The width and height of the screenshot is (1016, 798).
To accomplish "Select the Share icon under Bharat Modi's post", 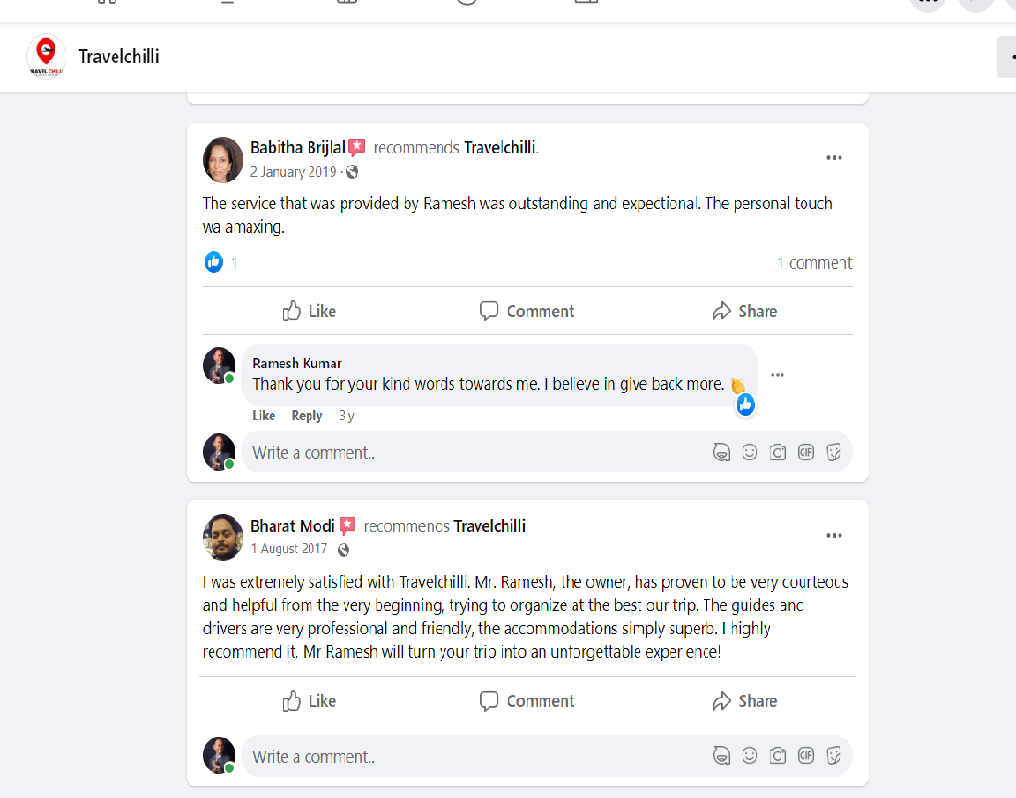I will 744,701.
